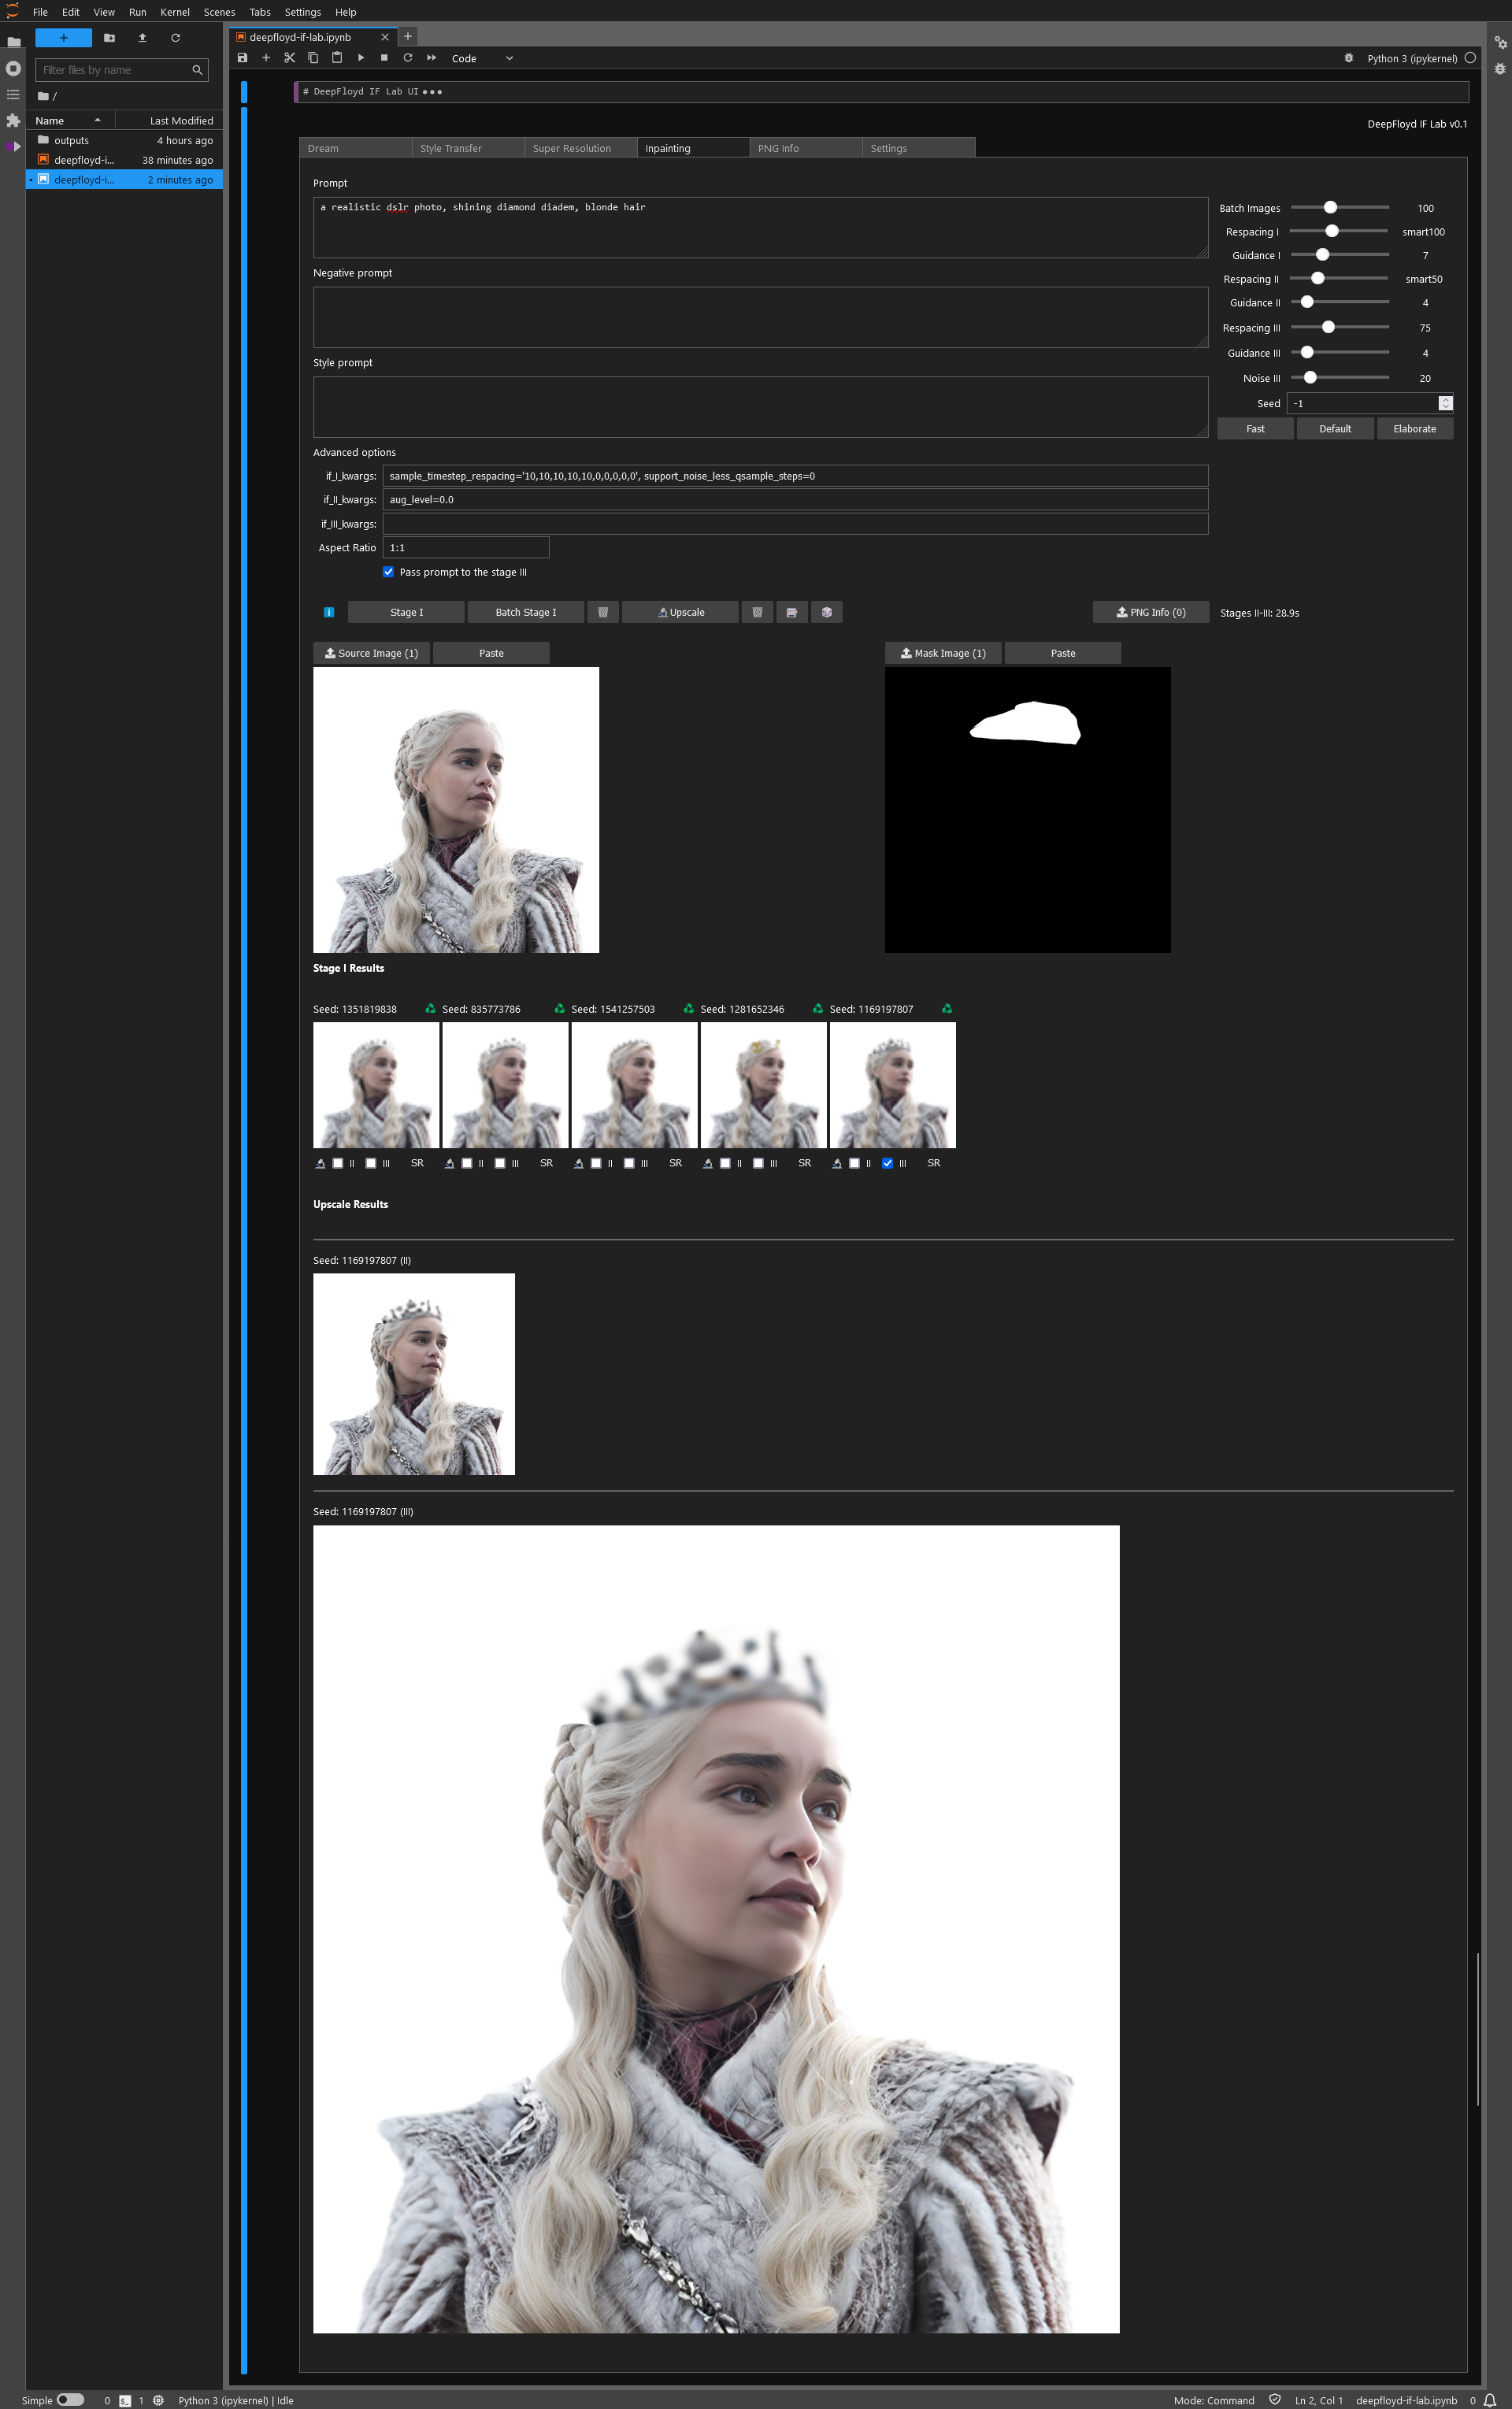Switch to the Dream tab
This screenshot has width=1512, height=2409.
click(355, 148)
